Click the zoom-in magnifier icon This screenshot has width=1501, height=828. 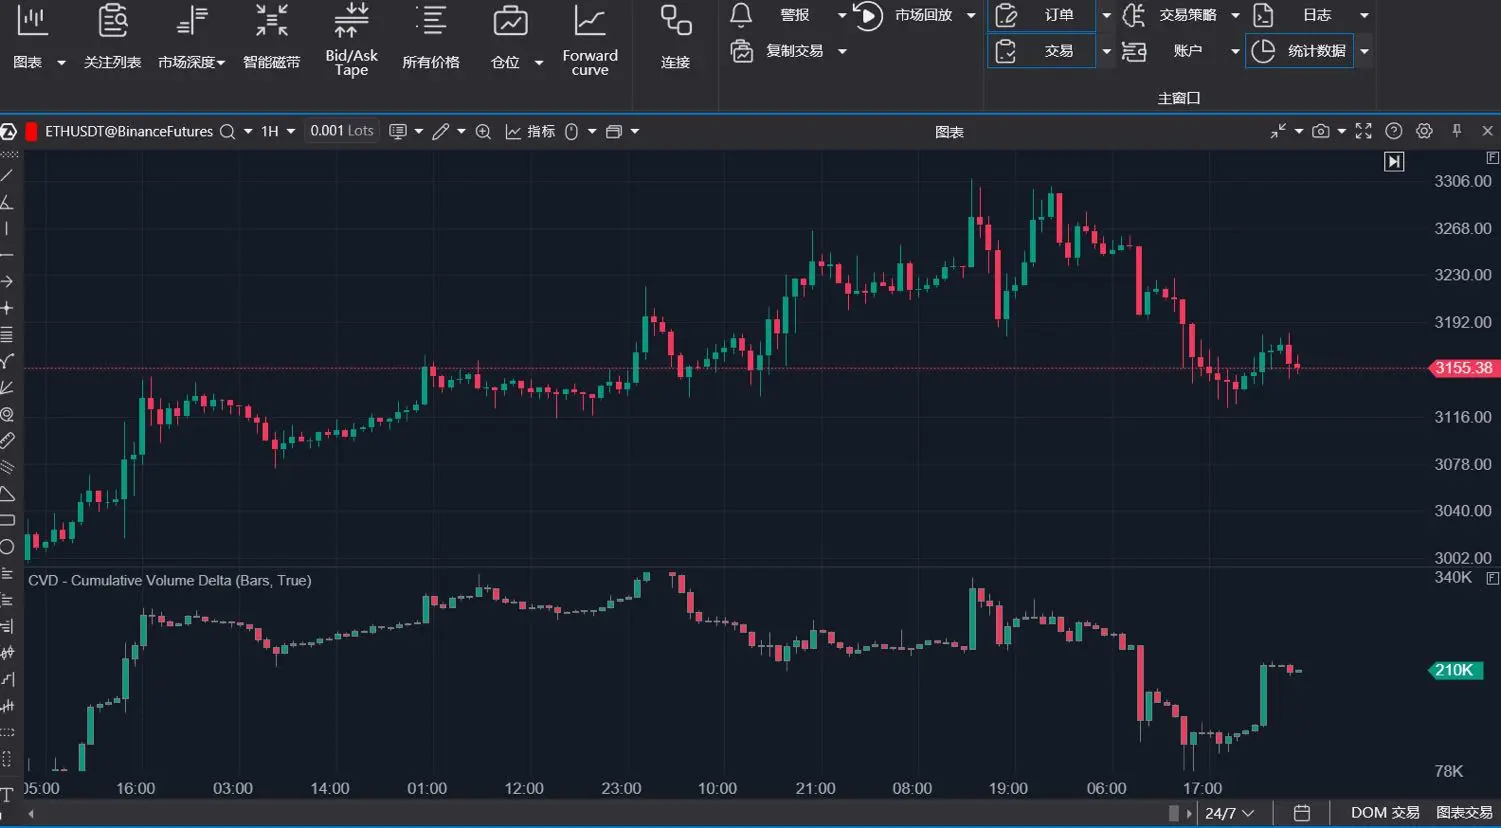483,131
